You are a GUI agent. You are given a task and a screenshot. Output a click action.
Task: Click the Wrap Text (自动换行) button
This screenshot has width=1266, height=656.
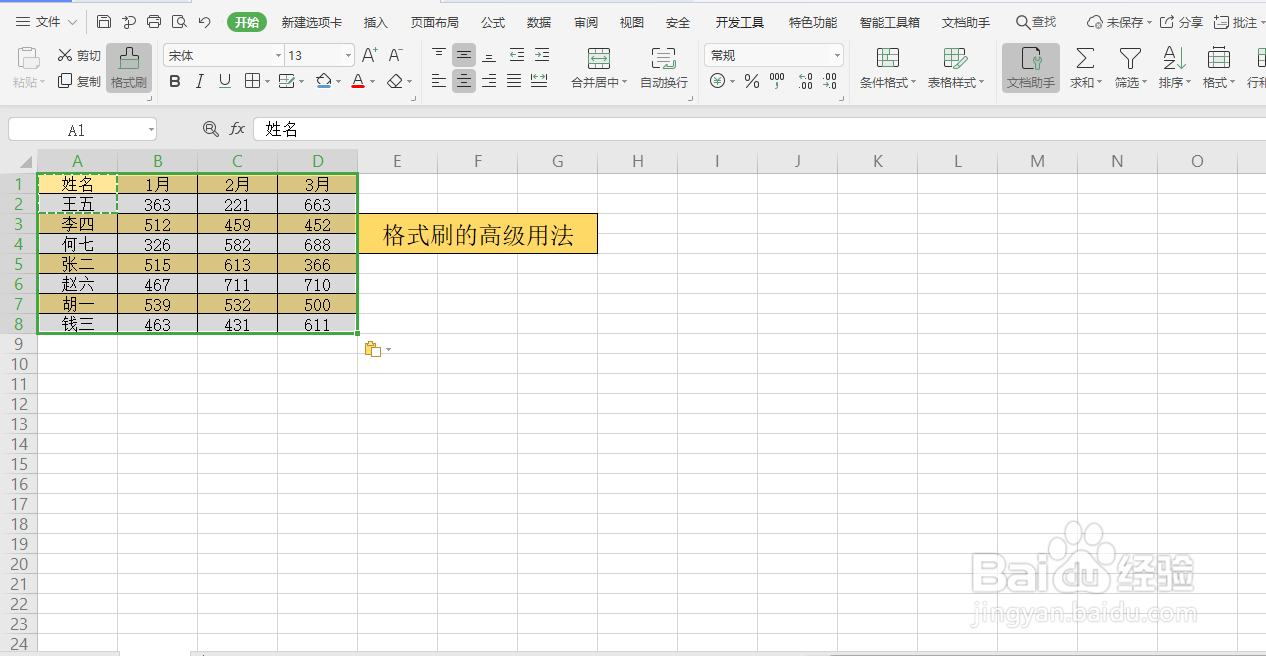click(x=664, y=68)
